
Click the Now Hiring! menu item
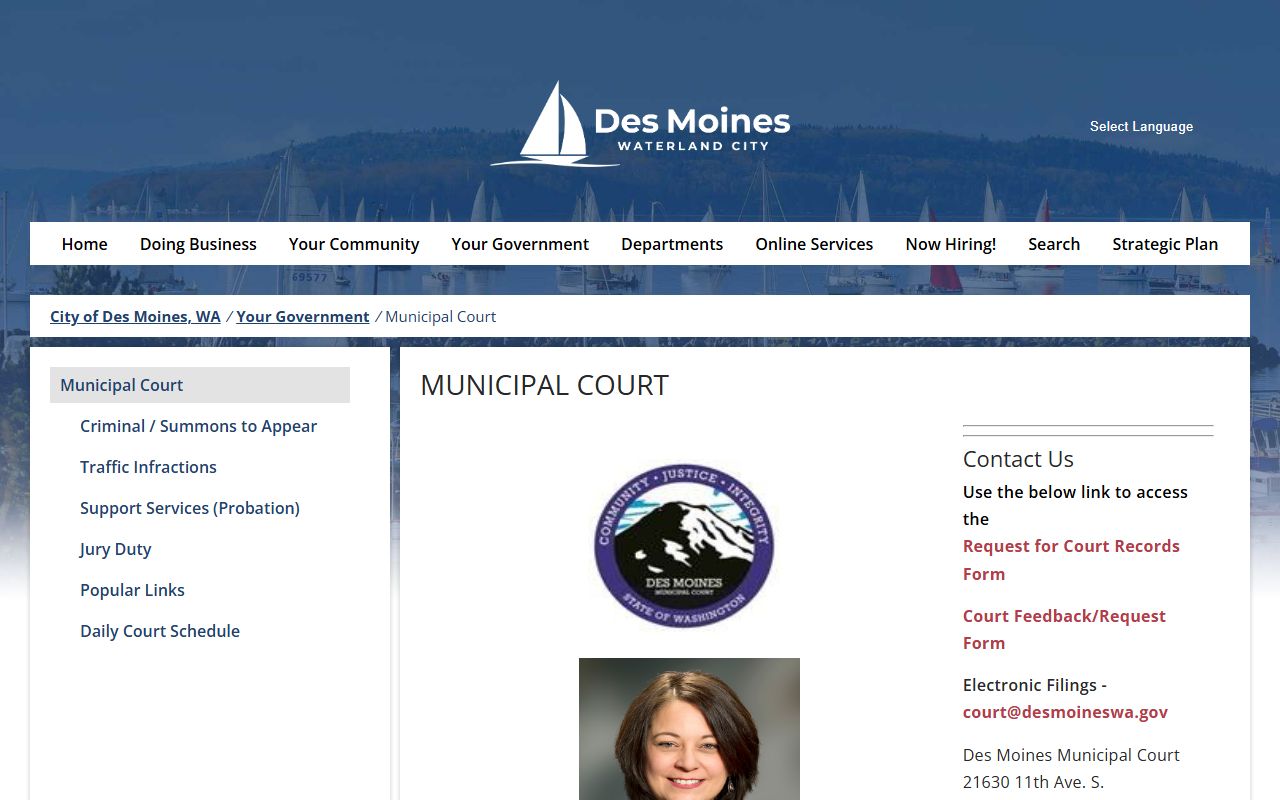951,244
